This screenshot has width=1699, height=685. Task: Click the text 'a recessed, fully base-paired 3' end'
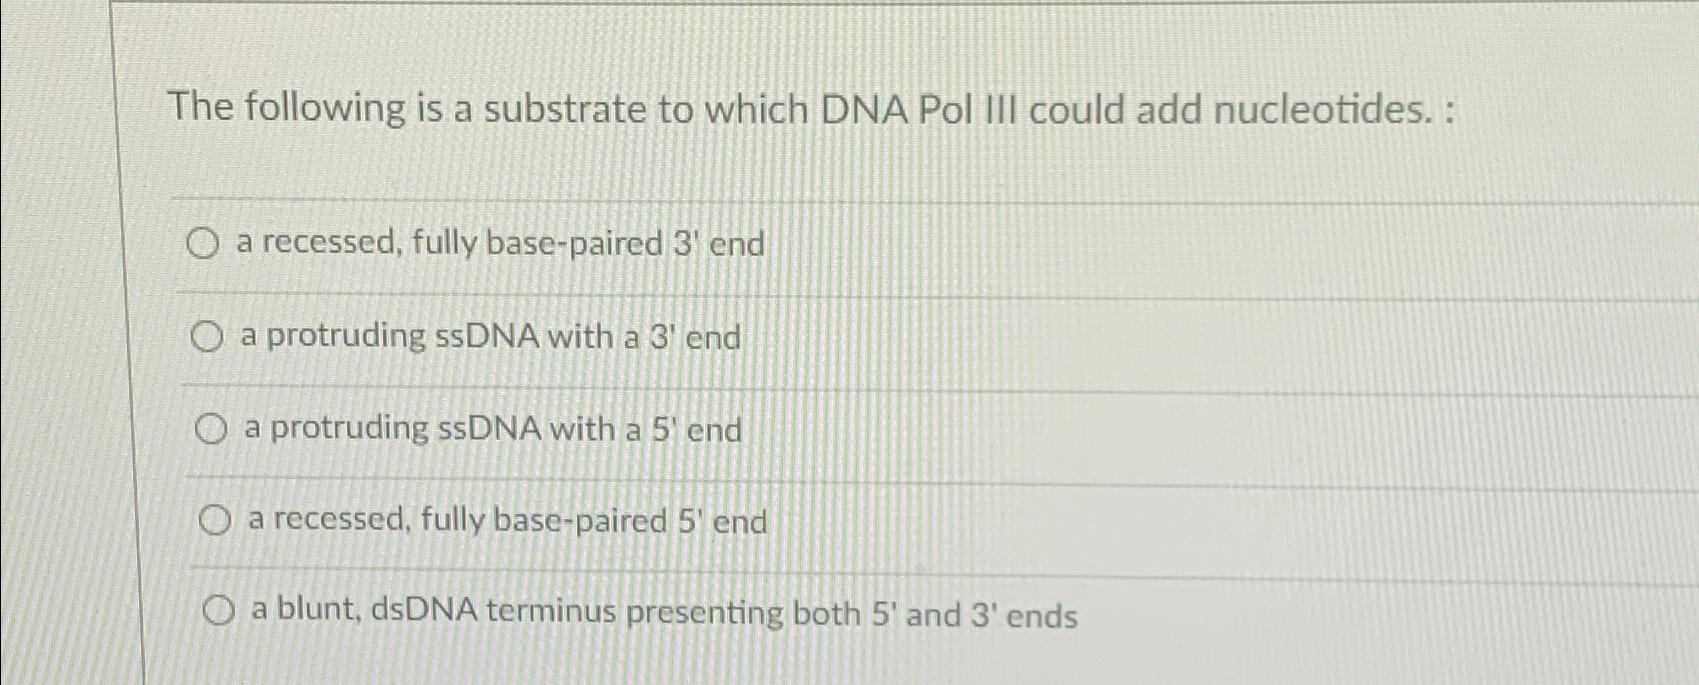[500, 244]
